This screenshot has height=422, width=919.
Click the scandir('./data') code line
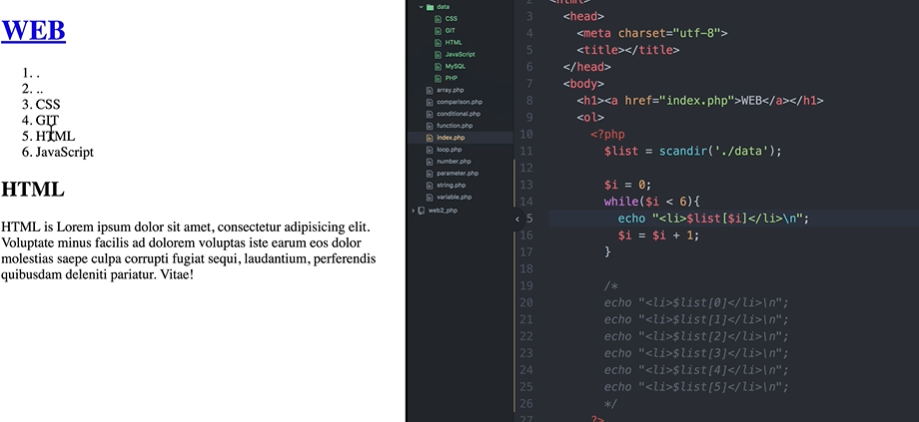(x=693, y=151)
